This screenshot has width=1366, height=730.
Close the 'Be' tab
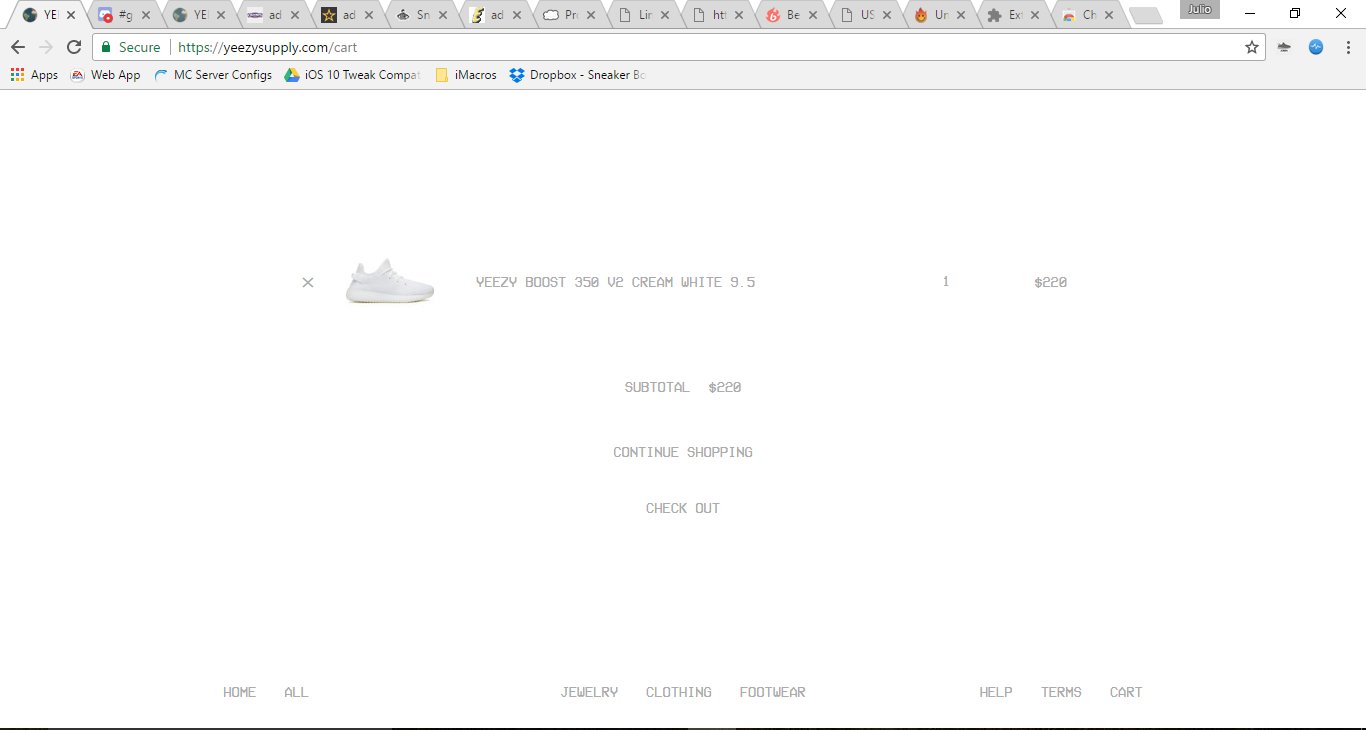[x=812, y=16]
